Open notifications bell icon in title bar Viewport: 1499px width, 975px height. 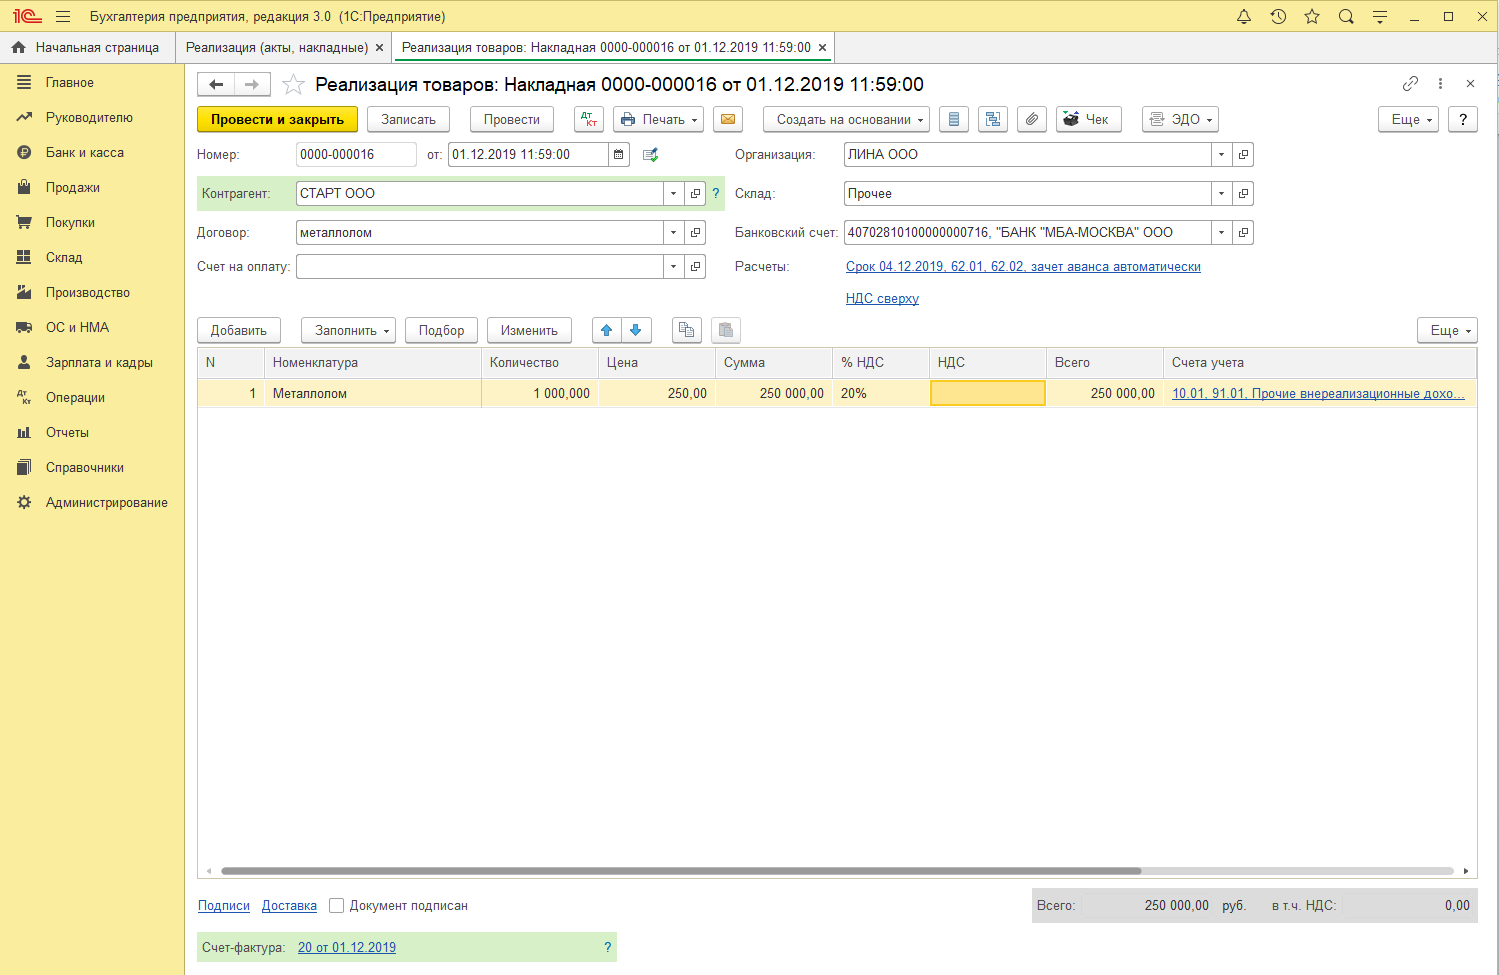1244,16
